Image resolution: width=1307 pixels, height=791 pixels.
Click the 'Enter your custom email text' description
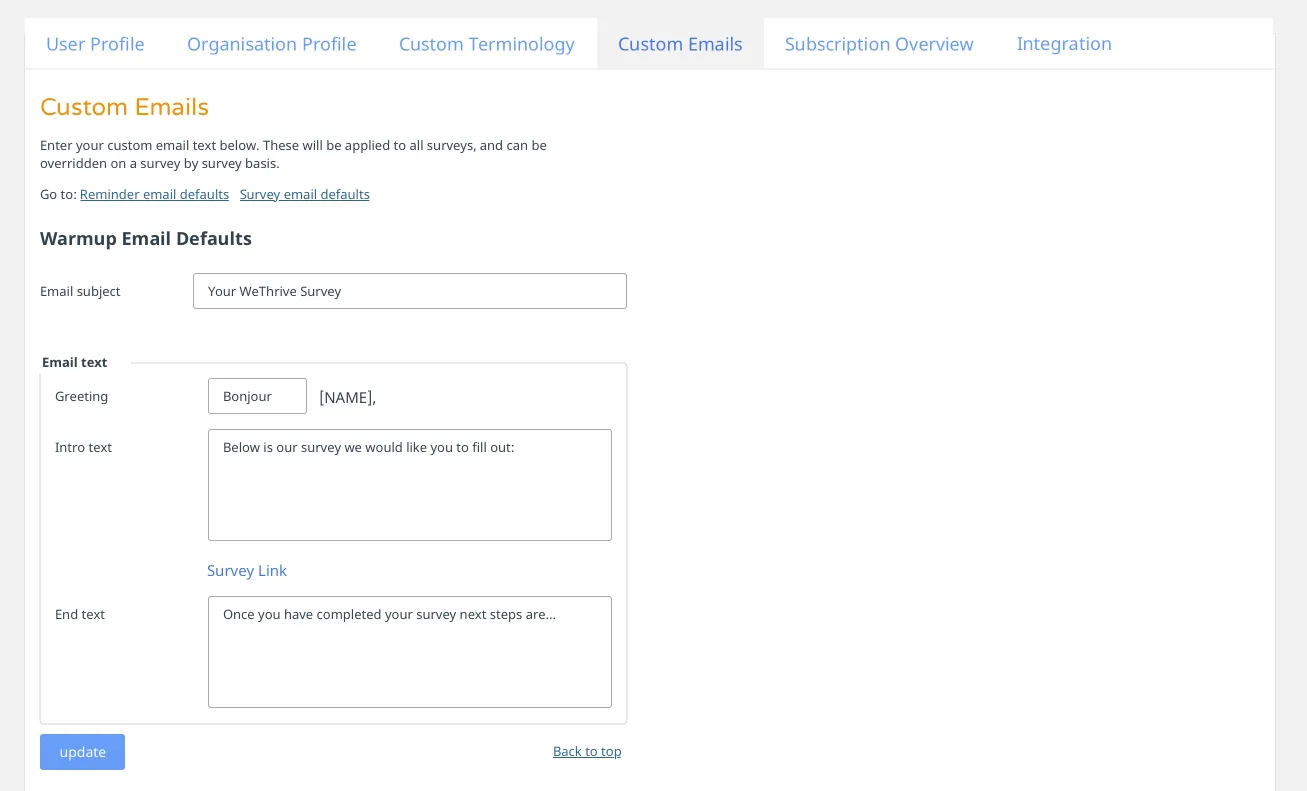point(293,154)
